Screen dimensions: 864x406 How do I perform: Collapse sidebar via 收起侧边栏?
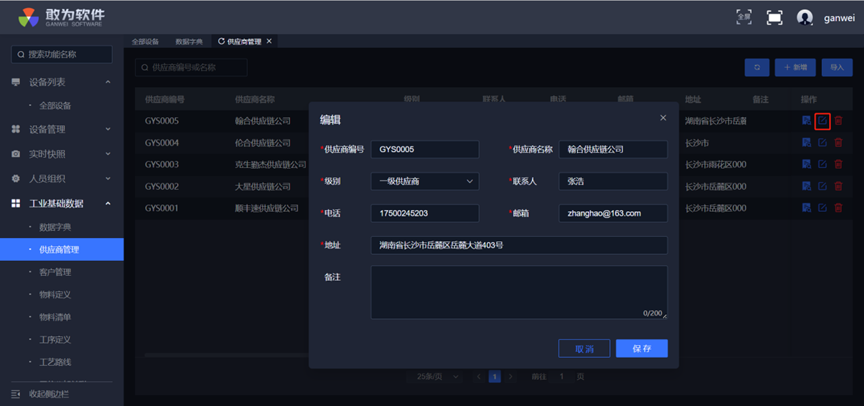tap(40, 394)
